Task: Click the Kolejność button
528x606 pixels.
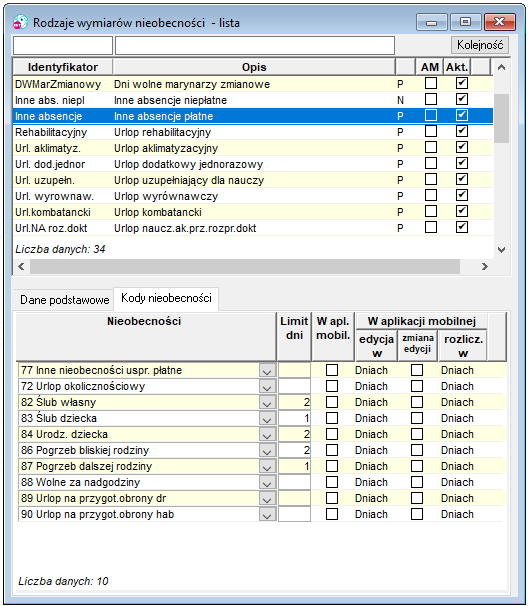Action: [480, 45]
